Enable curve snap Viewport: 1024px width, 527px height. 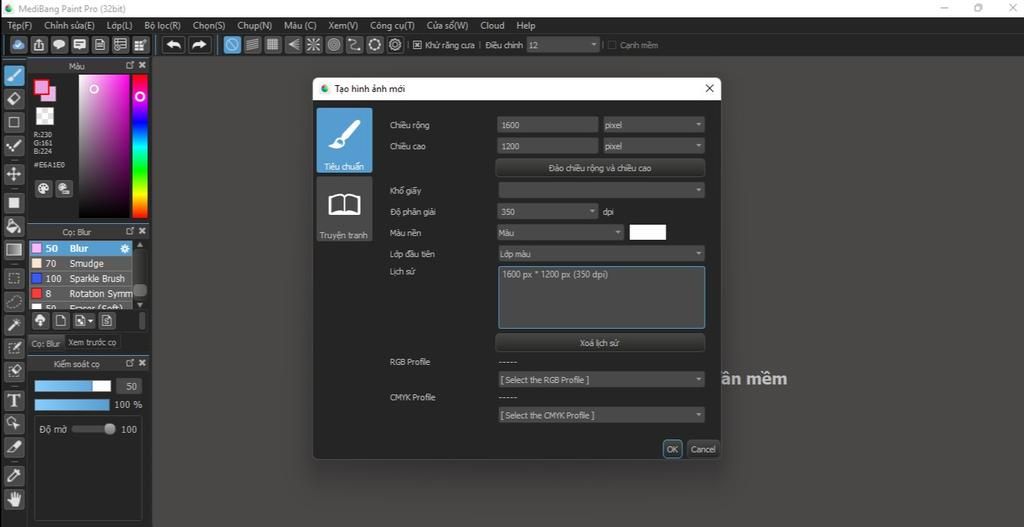point(355,45)
